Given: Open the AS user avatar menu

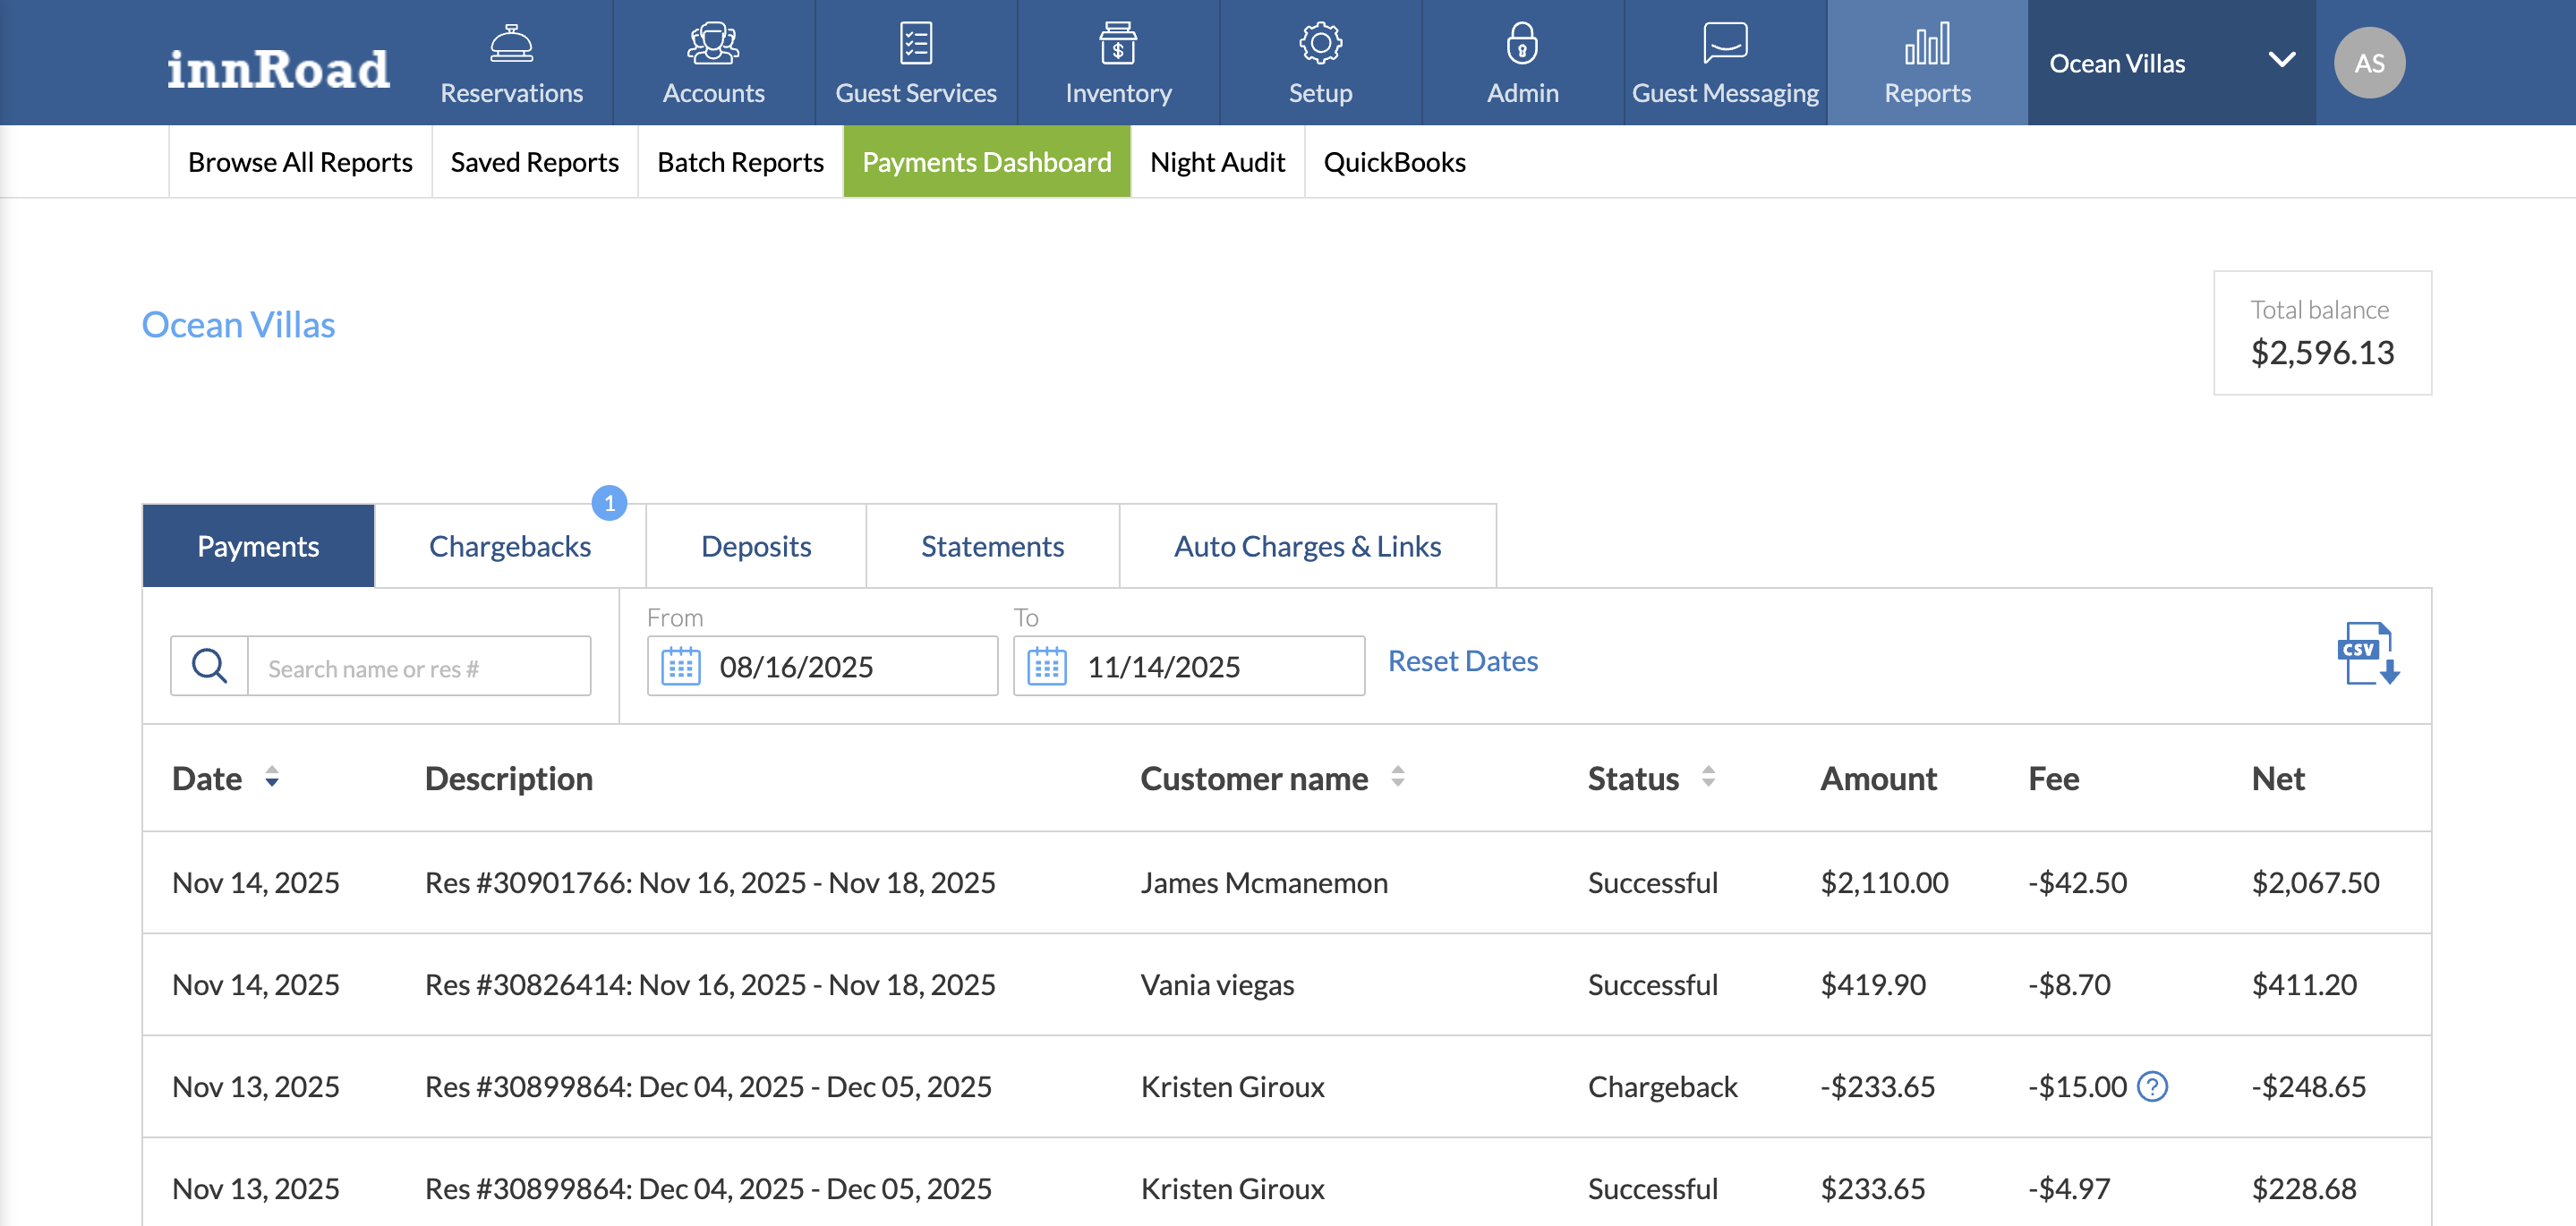Looking at the screenshot, I should 2368,63.
